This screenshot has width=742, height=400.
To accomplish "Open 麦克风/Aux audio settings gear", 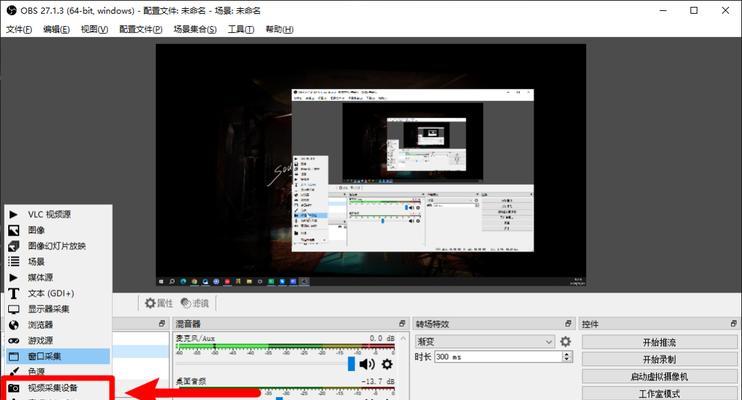I will (x=387, y=364).
